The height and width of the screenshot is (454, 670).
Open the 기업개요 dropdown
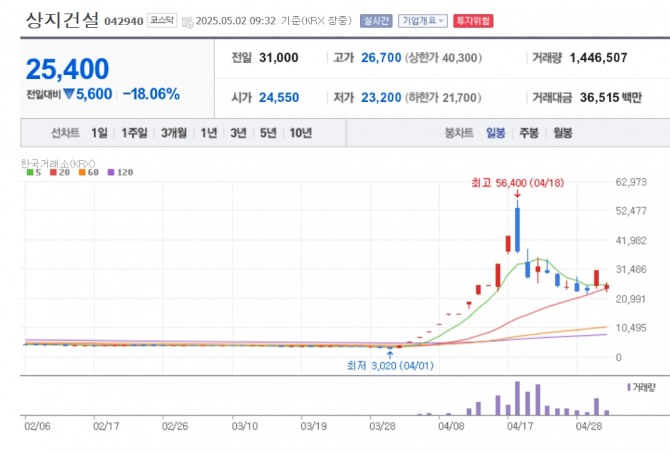pyautogui.click(x=423, y=20)
